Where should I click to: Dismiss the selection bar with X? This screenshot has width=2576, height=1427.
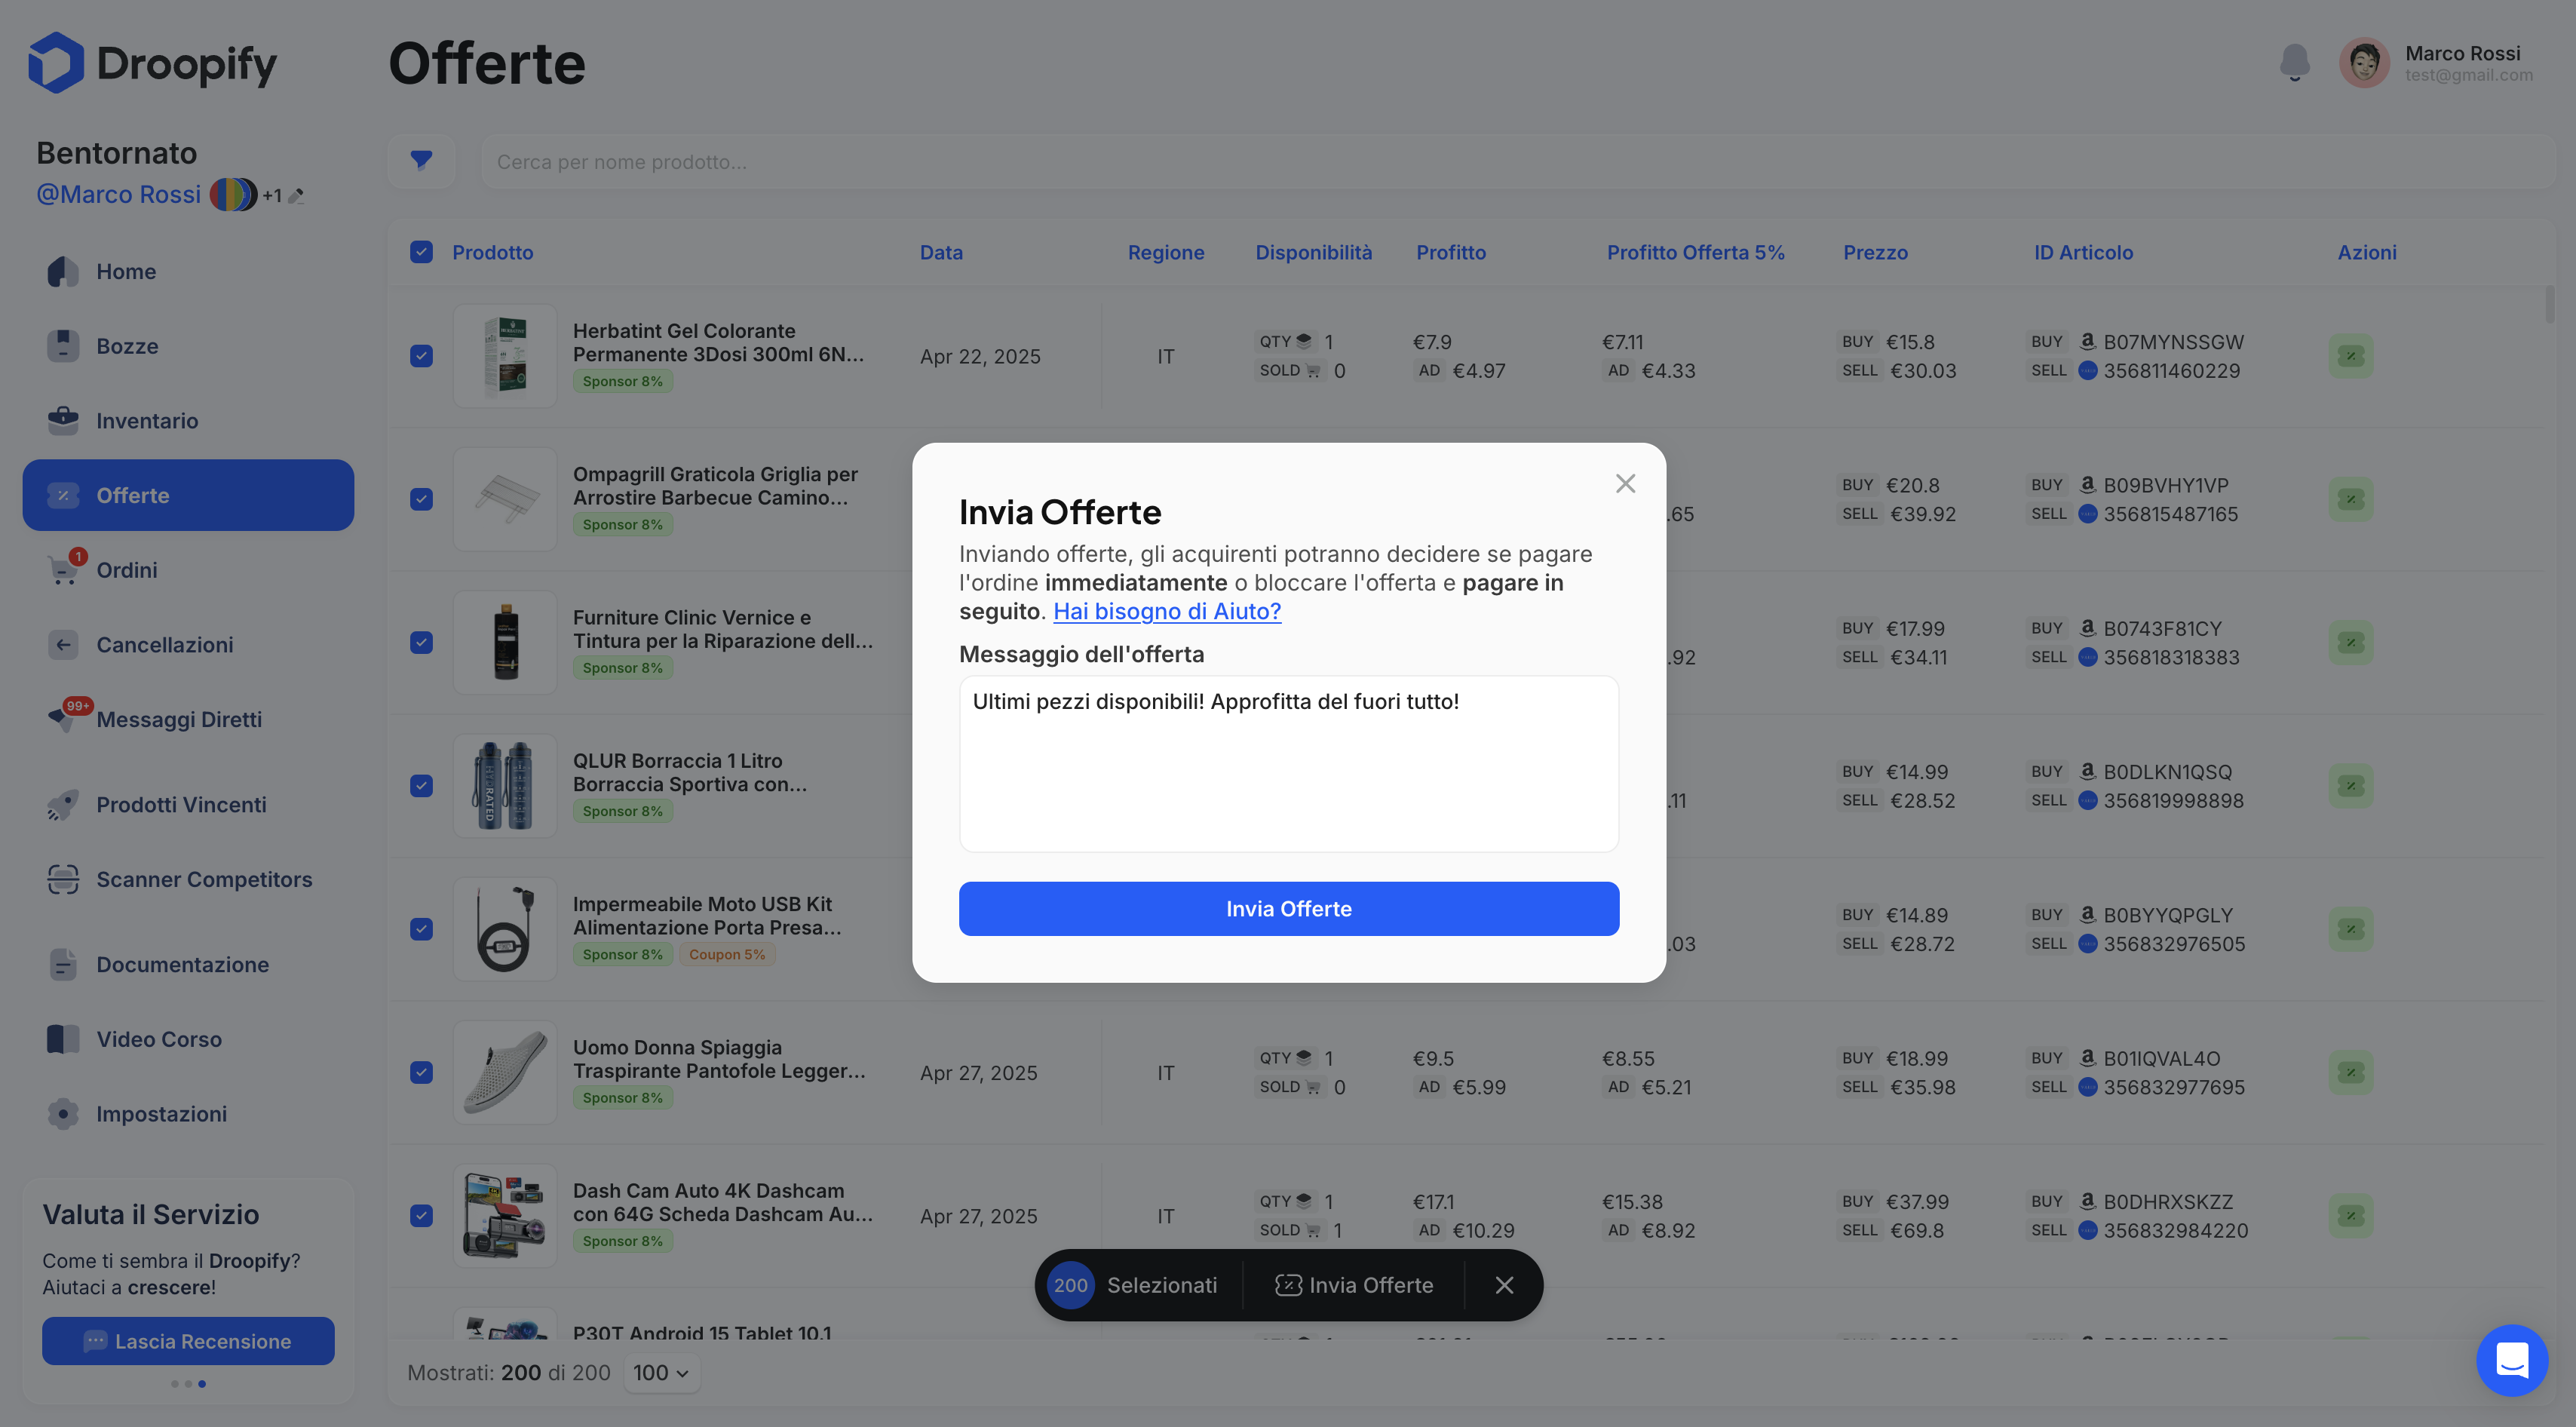(x=1504, y=1285)
